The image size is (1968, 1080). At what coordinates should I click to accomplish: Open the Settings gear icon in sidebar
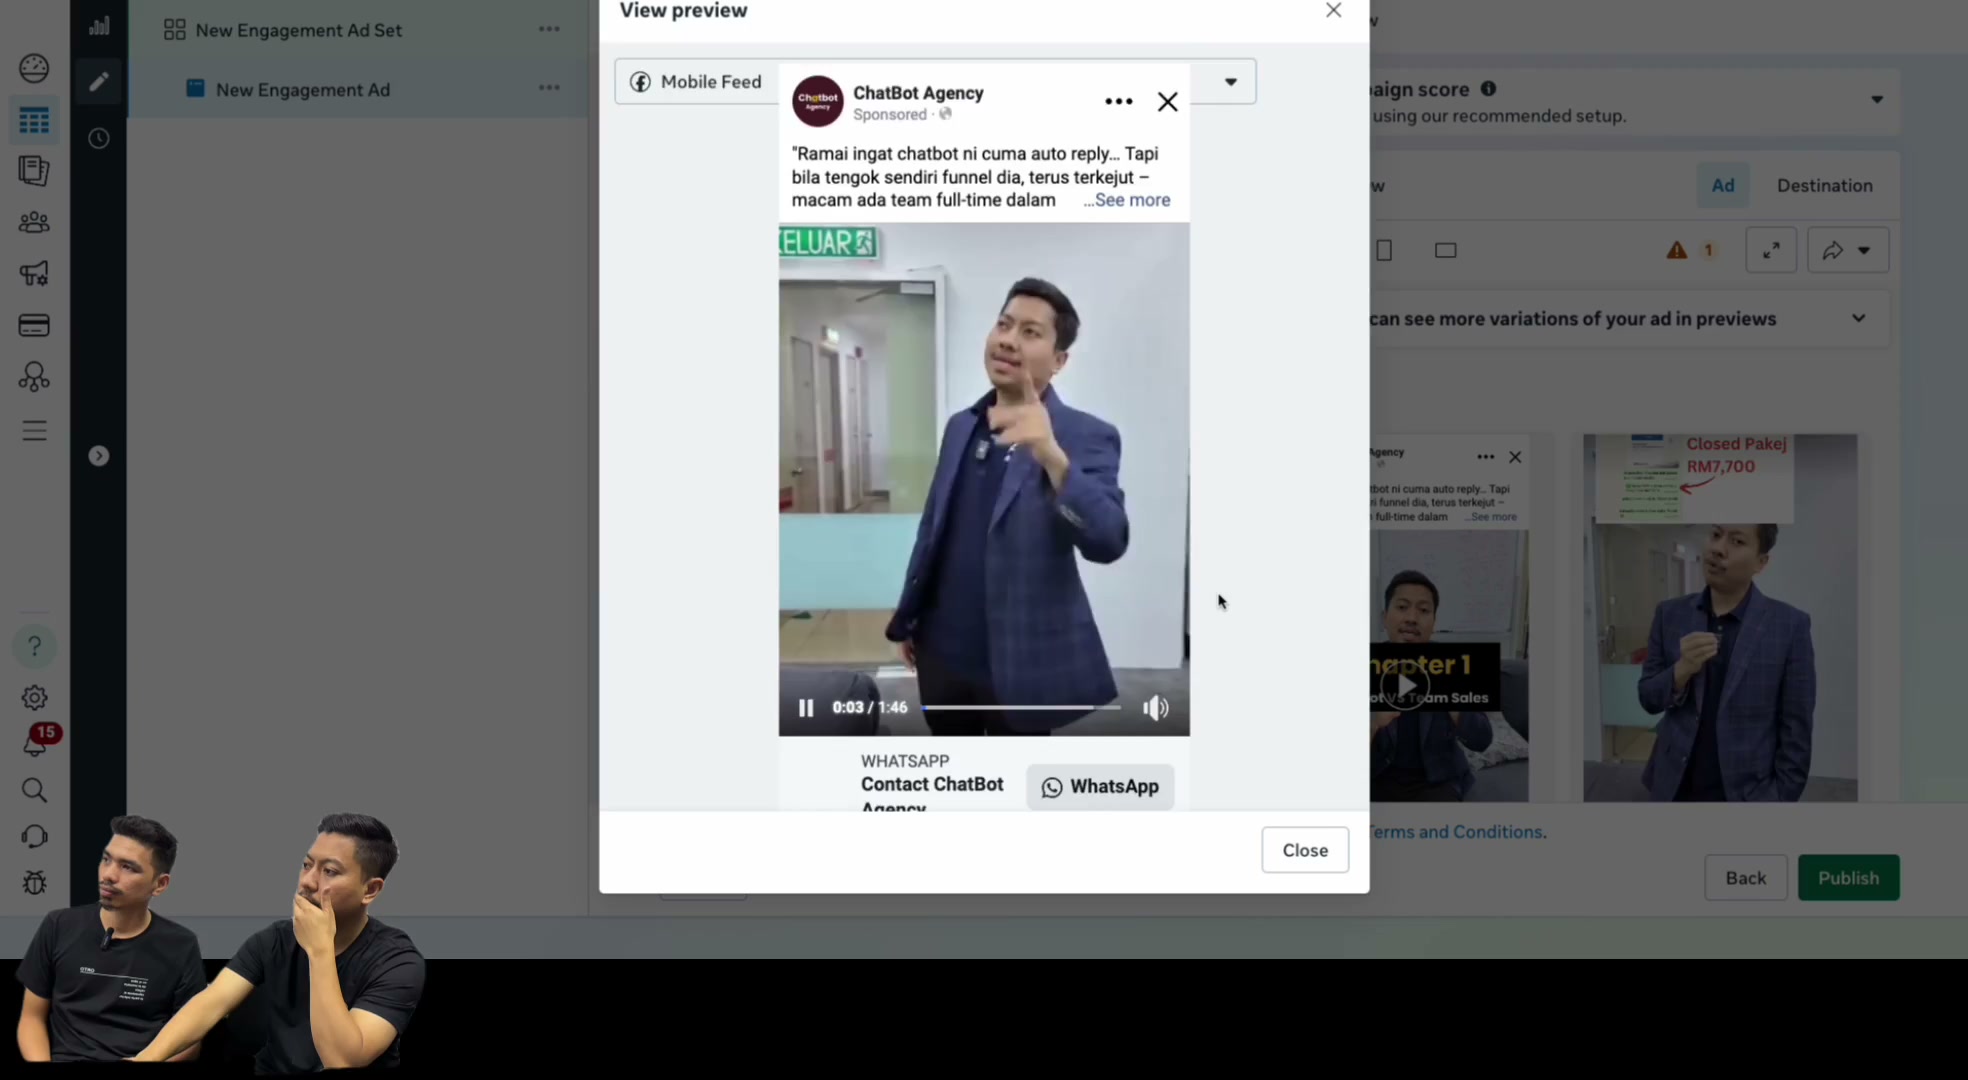(34, 697)
